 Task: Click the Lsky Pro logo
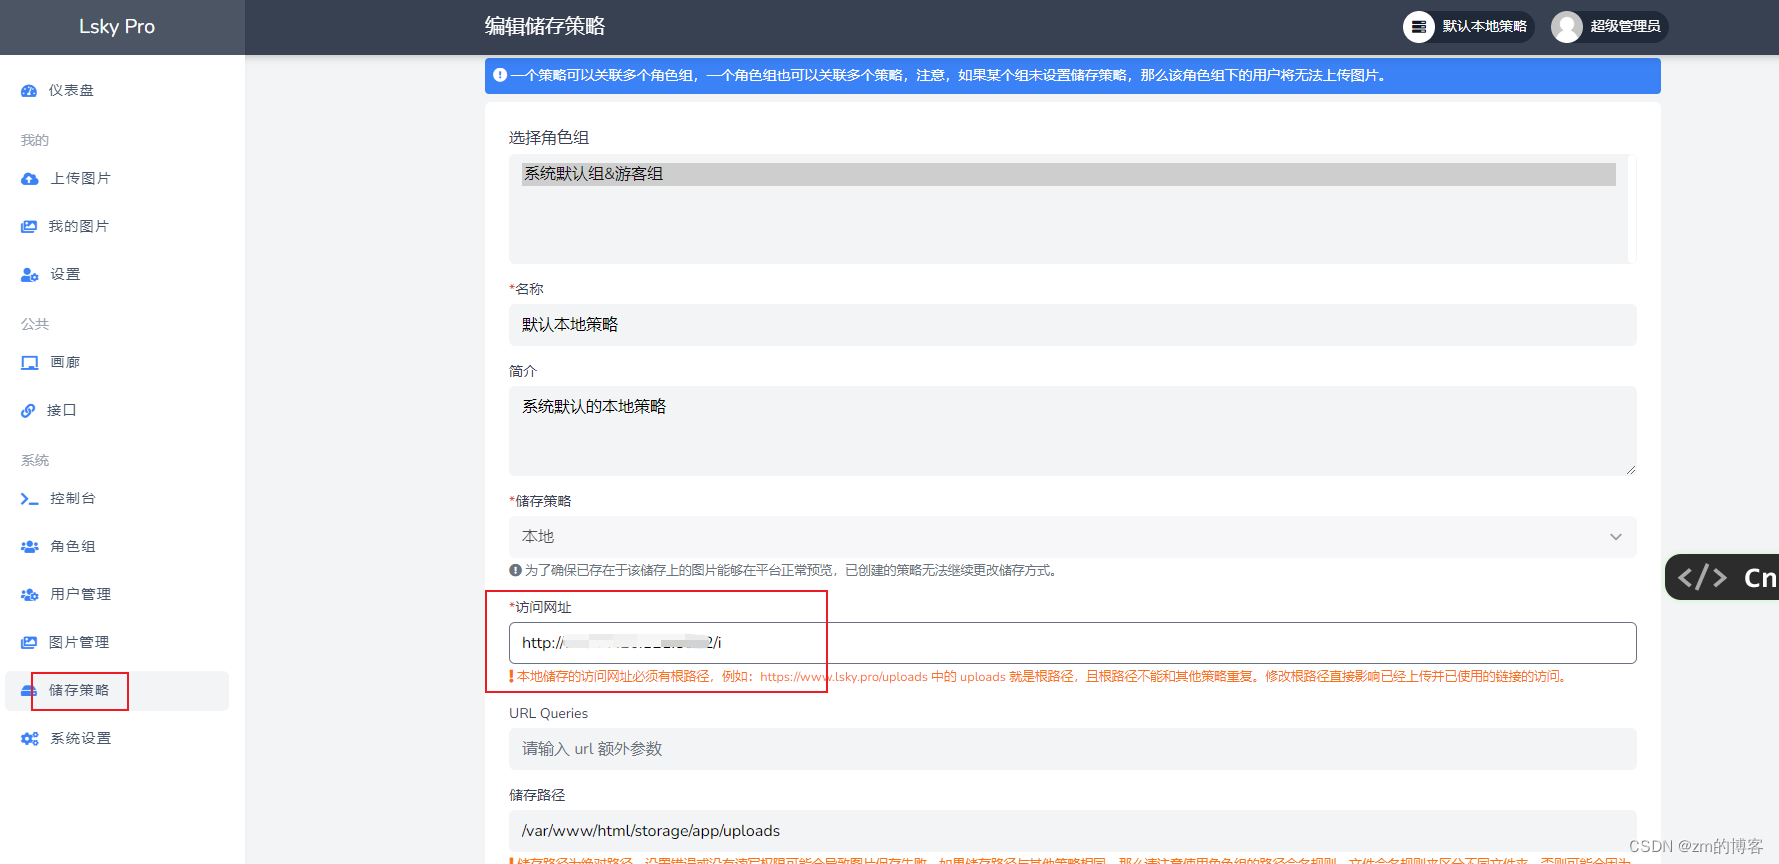[117, 27]
